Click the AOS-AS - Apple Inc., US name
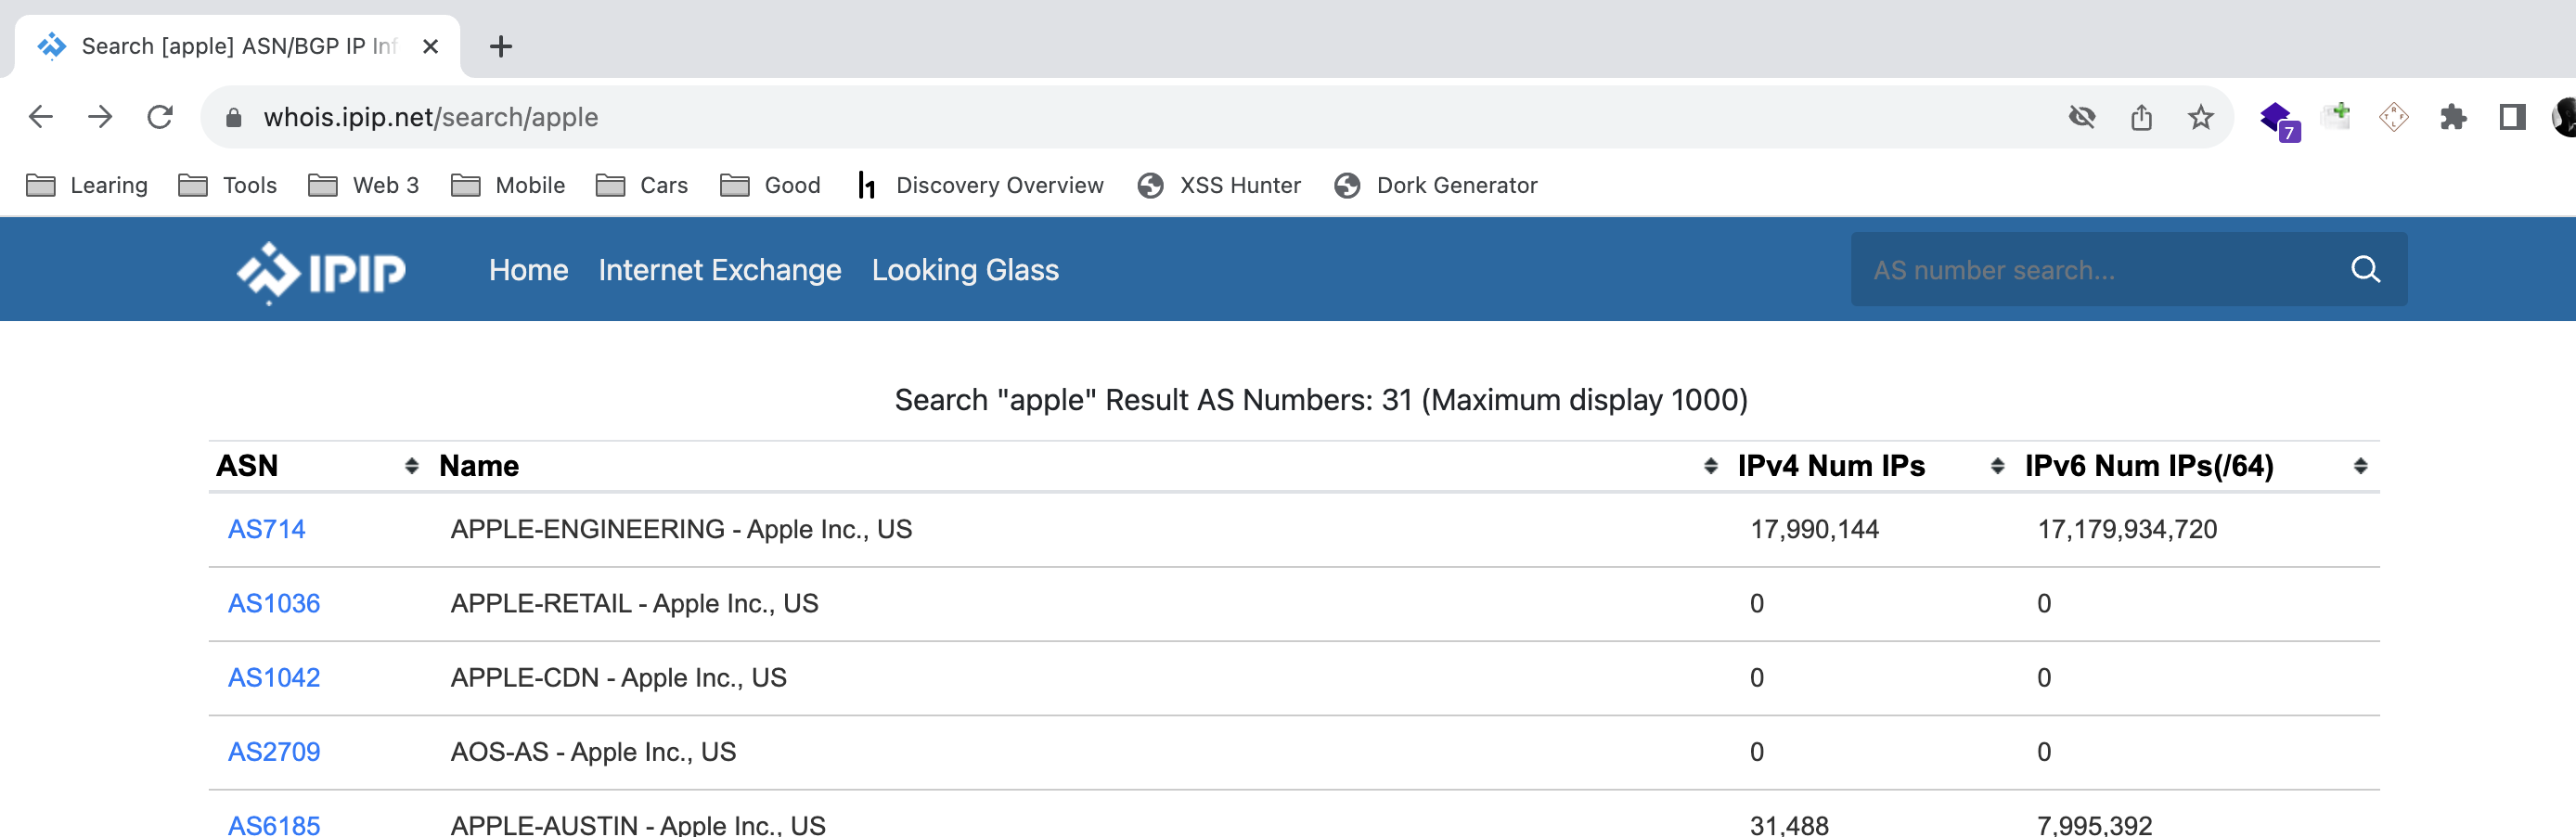2576x837 pixels. tap(593, 751)
